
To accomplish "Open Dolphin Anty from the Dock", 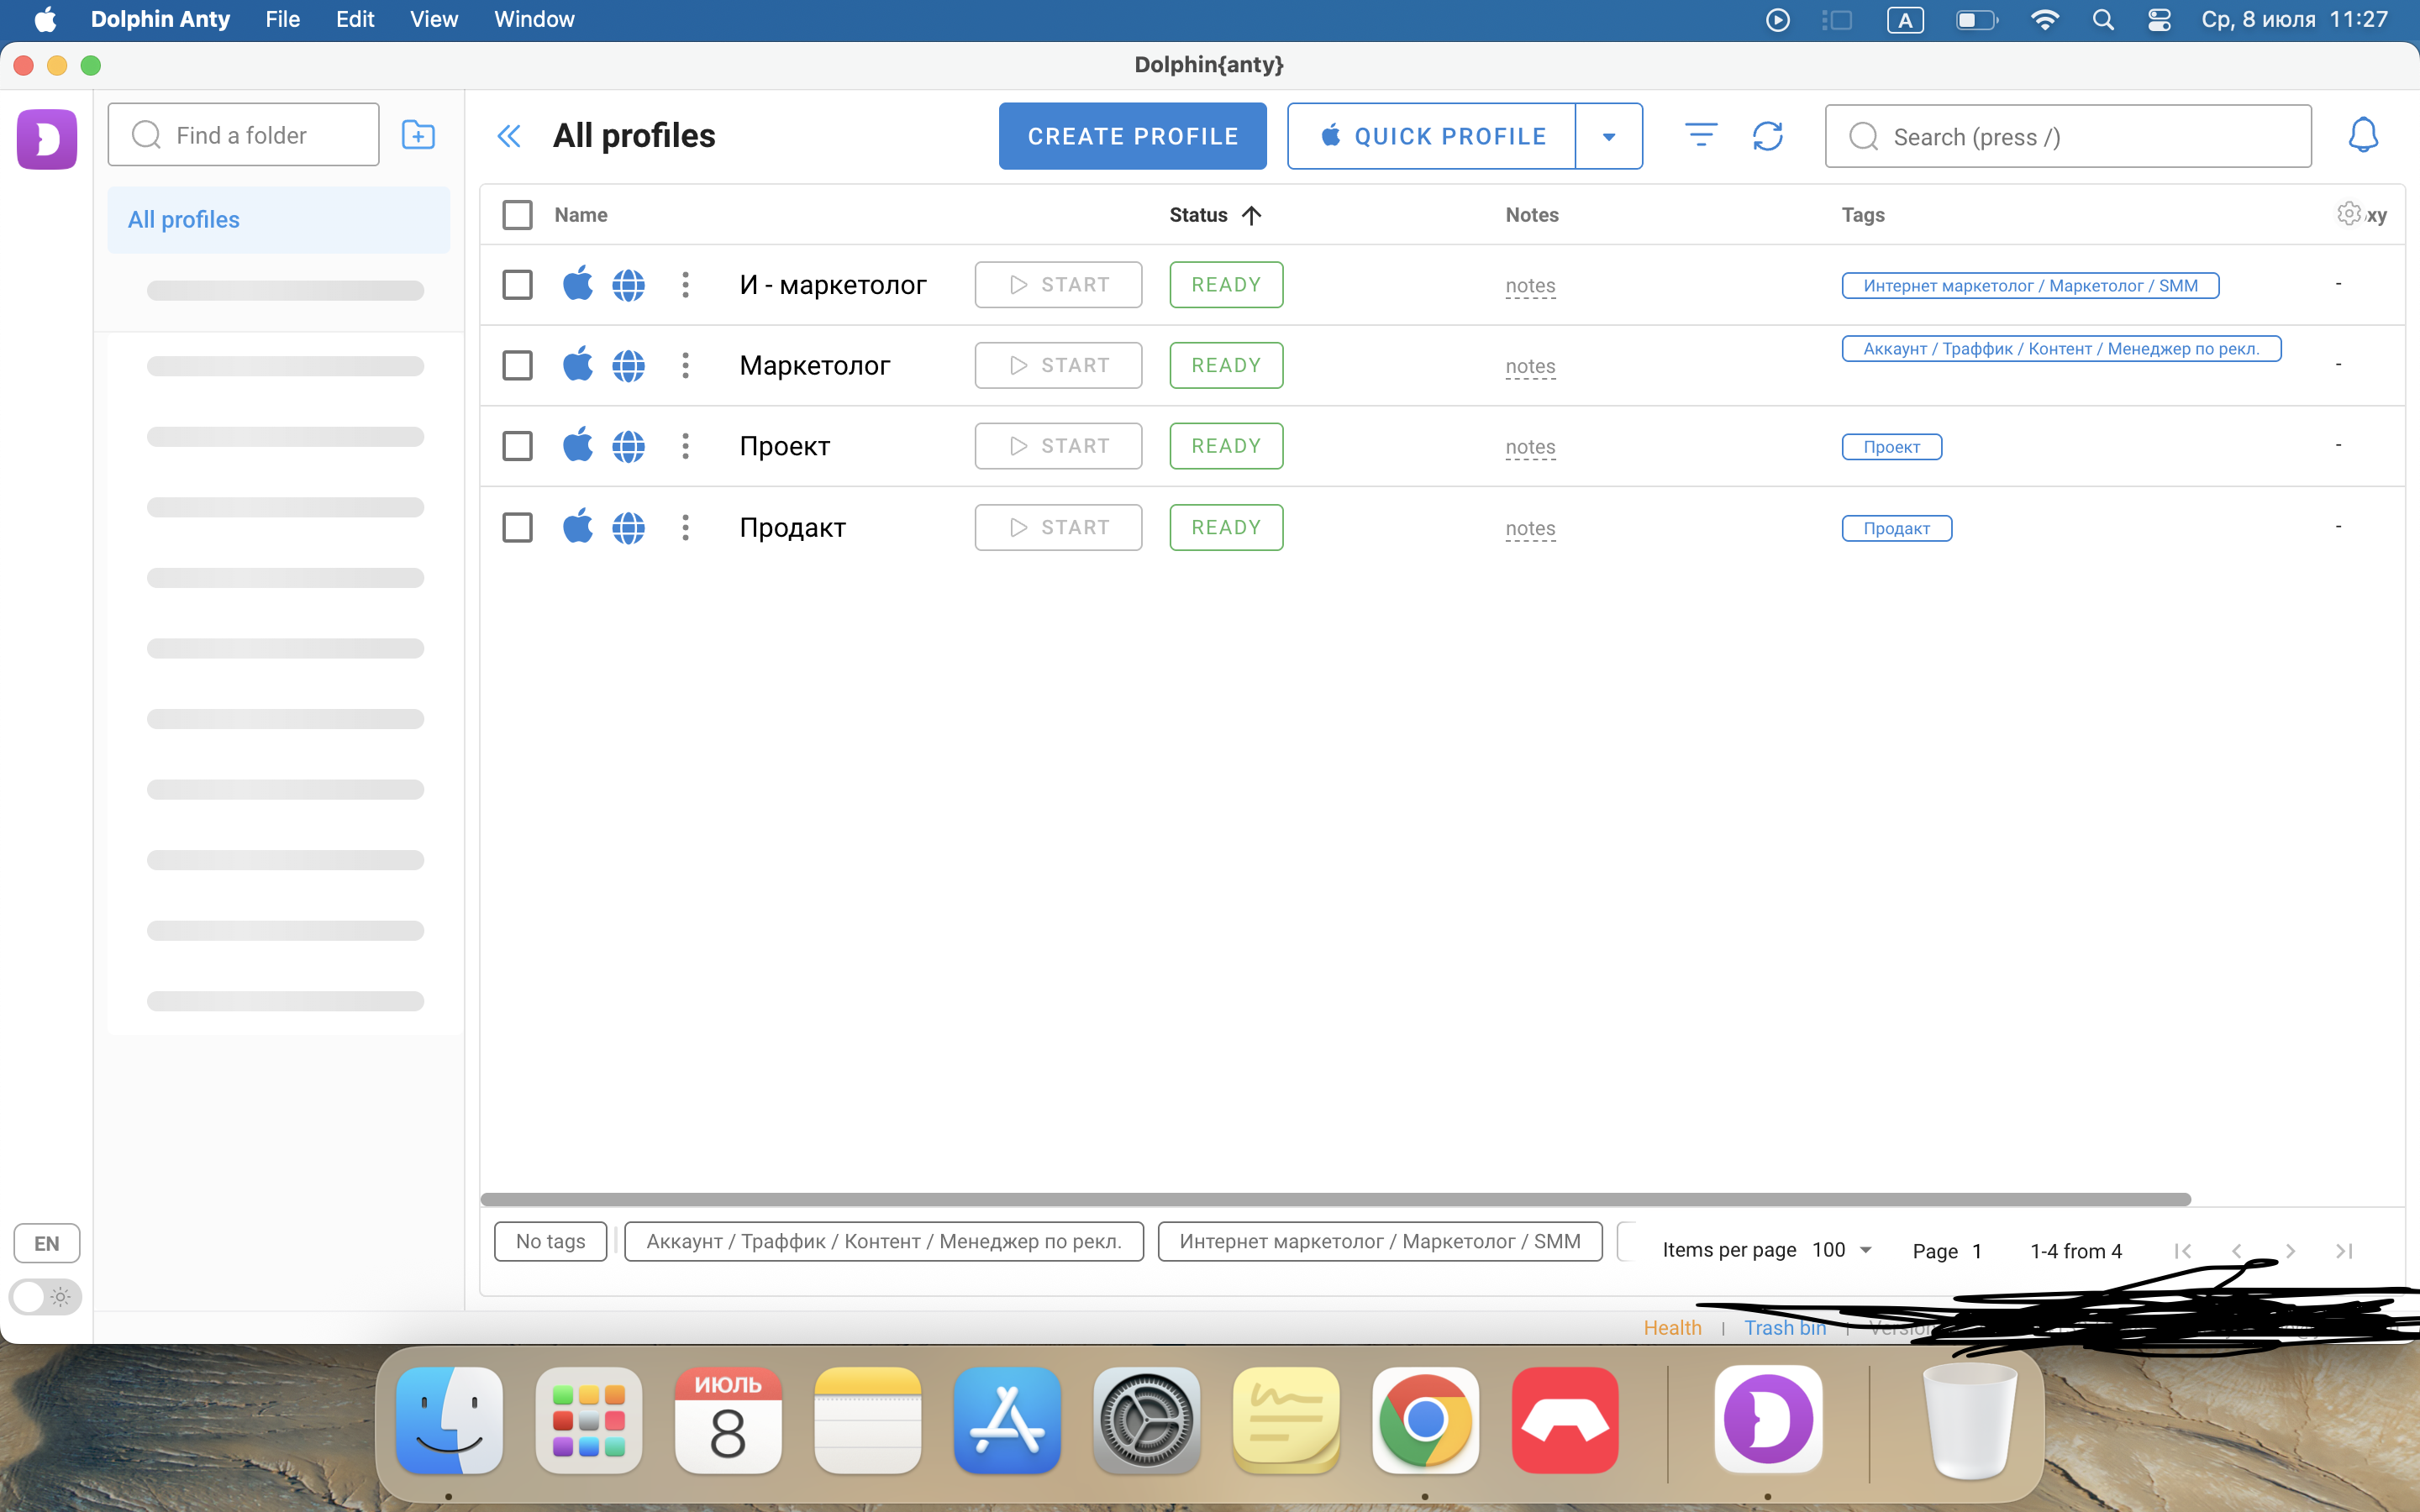I will (1768, 1420).
